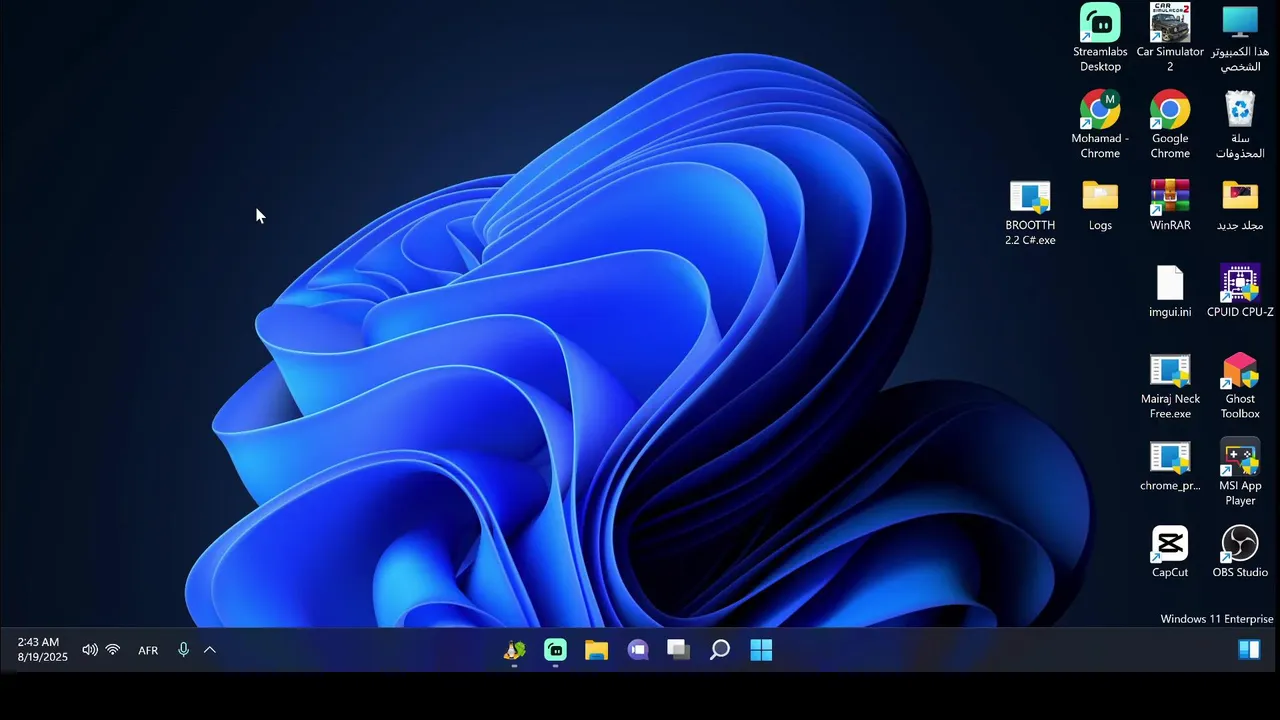Image resolution: width=1280 pixels, height=720 pixels.
Task: Open the purple chat app on taskbar
Action: click(638, 650)
